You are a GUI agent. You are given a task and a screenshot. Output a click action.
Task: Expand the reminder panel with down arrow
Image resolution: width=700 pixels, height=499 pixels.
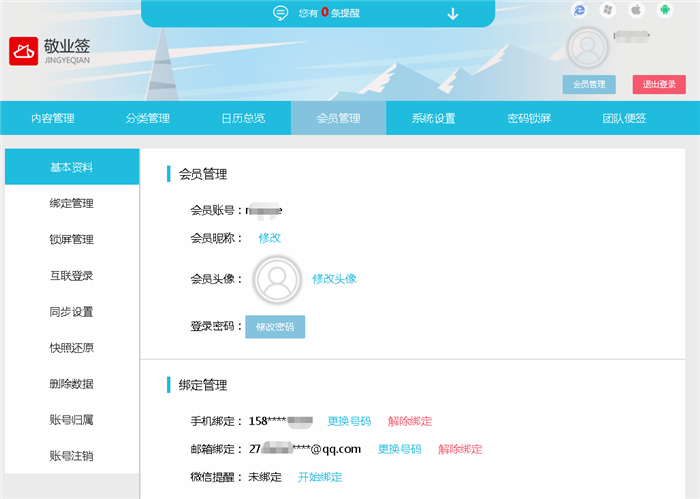452,13
